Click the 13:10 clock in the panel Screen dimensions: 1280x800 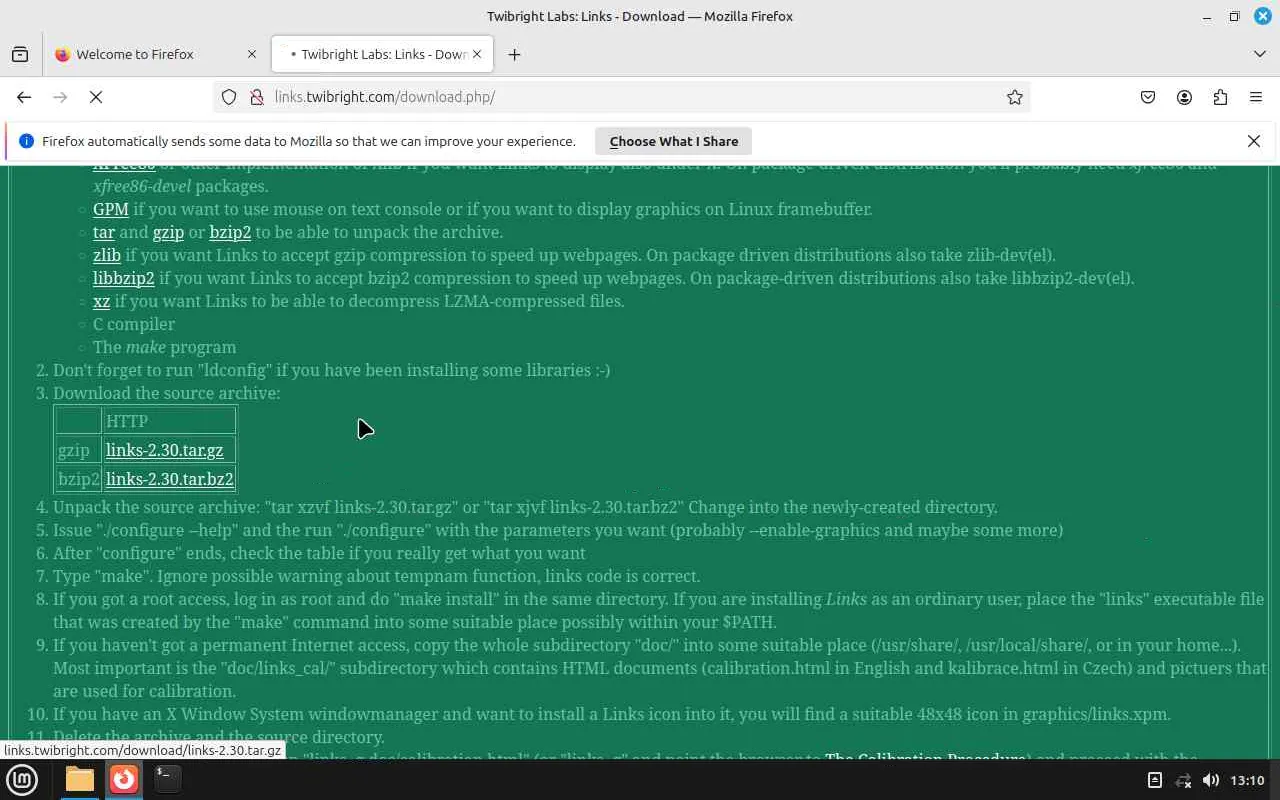tap(1247, 780)
